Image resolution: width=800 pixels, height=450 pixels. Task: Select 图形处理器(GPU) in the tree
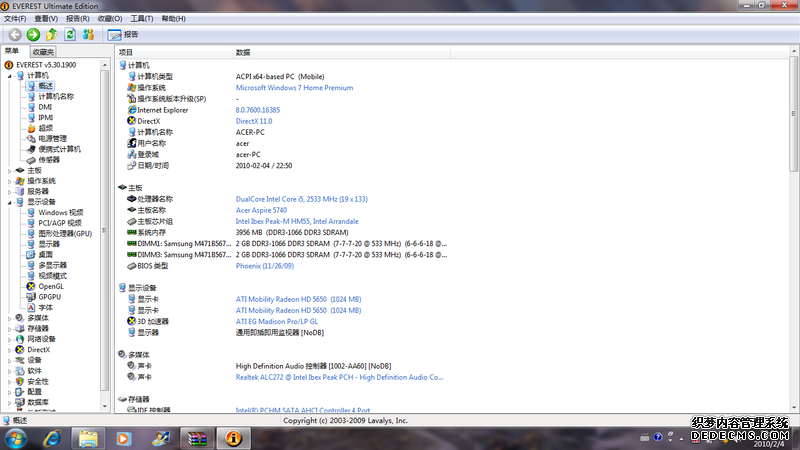coord(65,234)
